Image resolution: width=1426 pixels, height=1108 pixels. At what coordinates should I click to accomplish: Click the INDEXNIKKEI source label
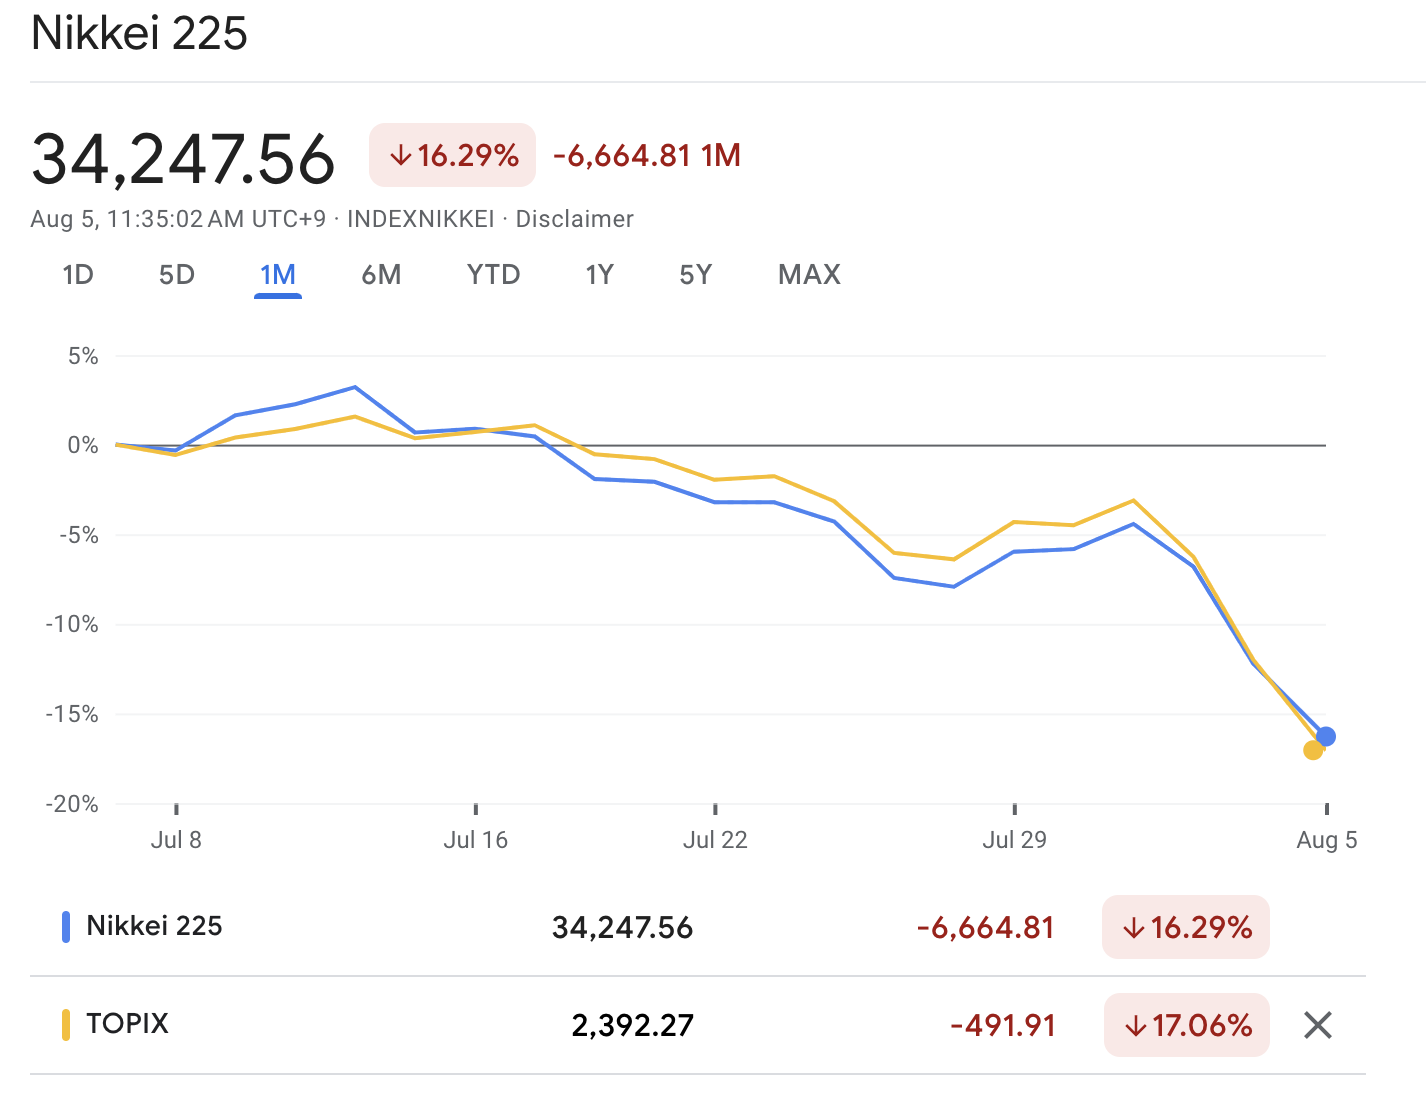(419, 218)
